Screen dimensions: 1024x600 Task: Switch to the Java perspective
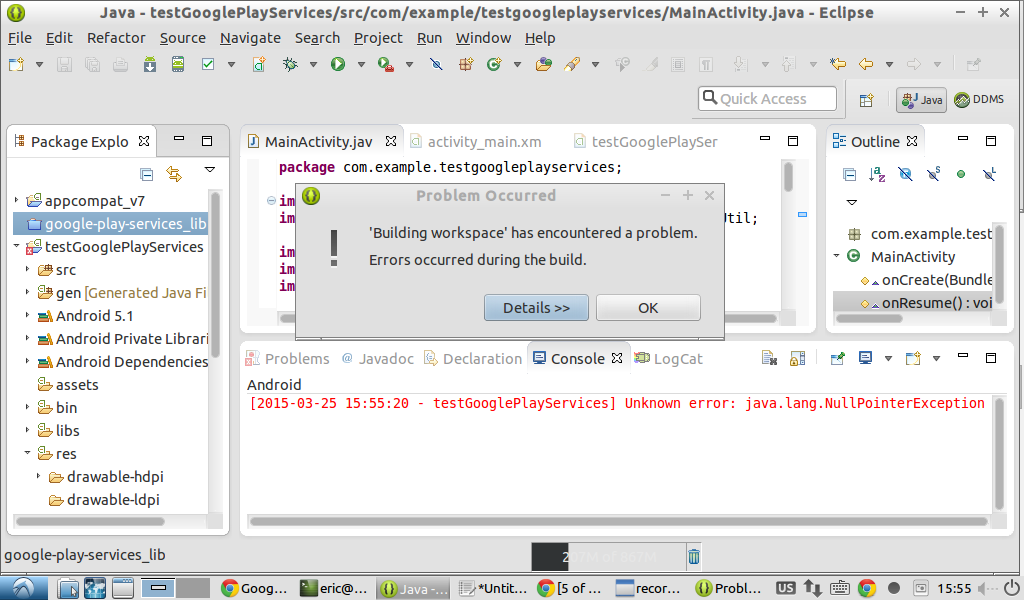point(921,100)
